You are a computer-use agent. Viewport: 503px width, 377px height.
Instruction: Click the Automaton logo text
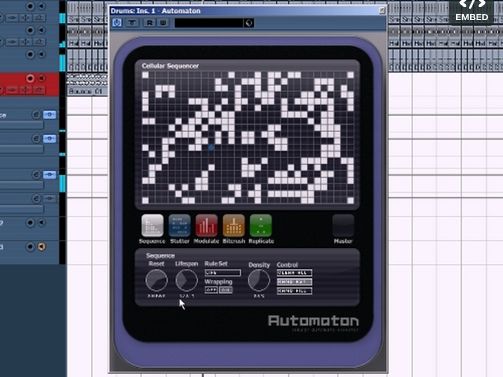(x=313, y=321)
